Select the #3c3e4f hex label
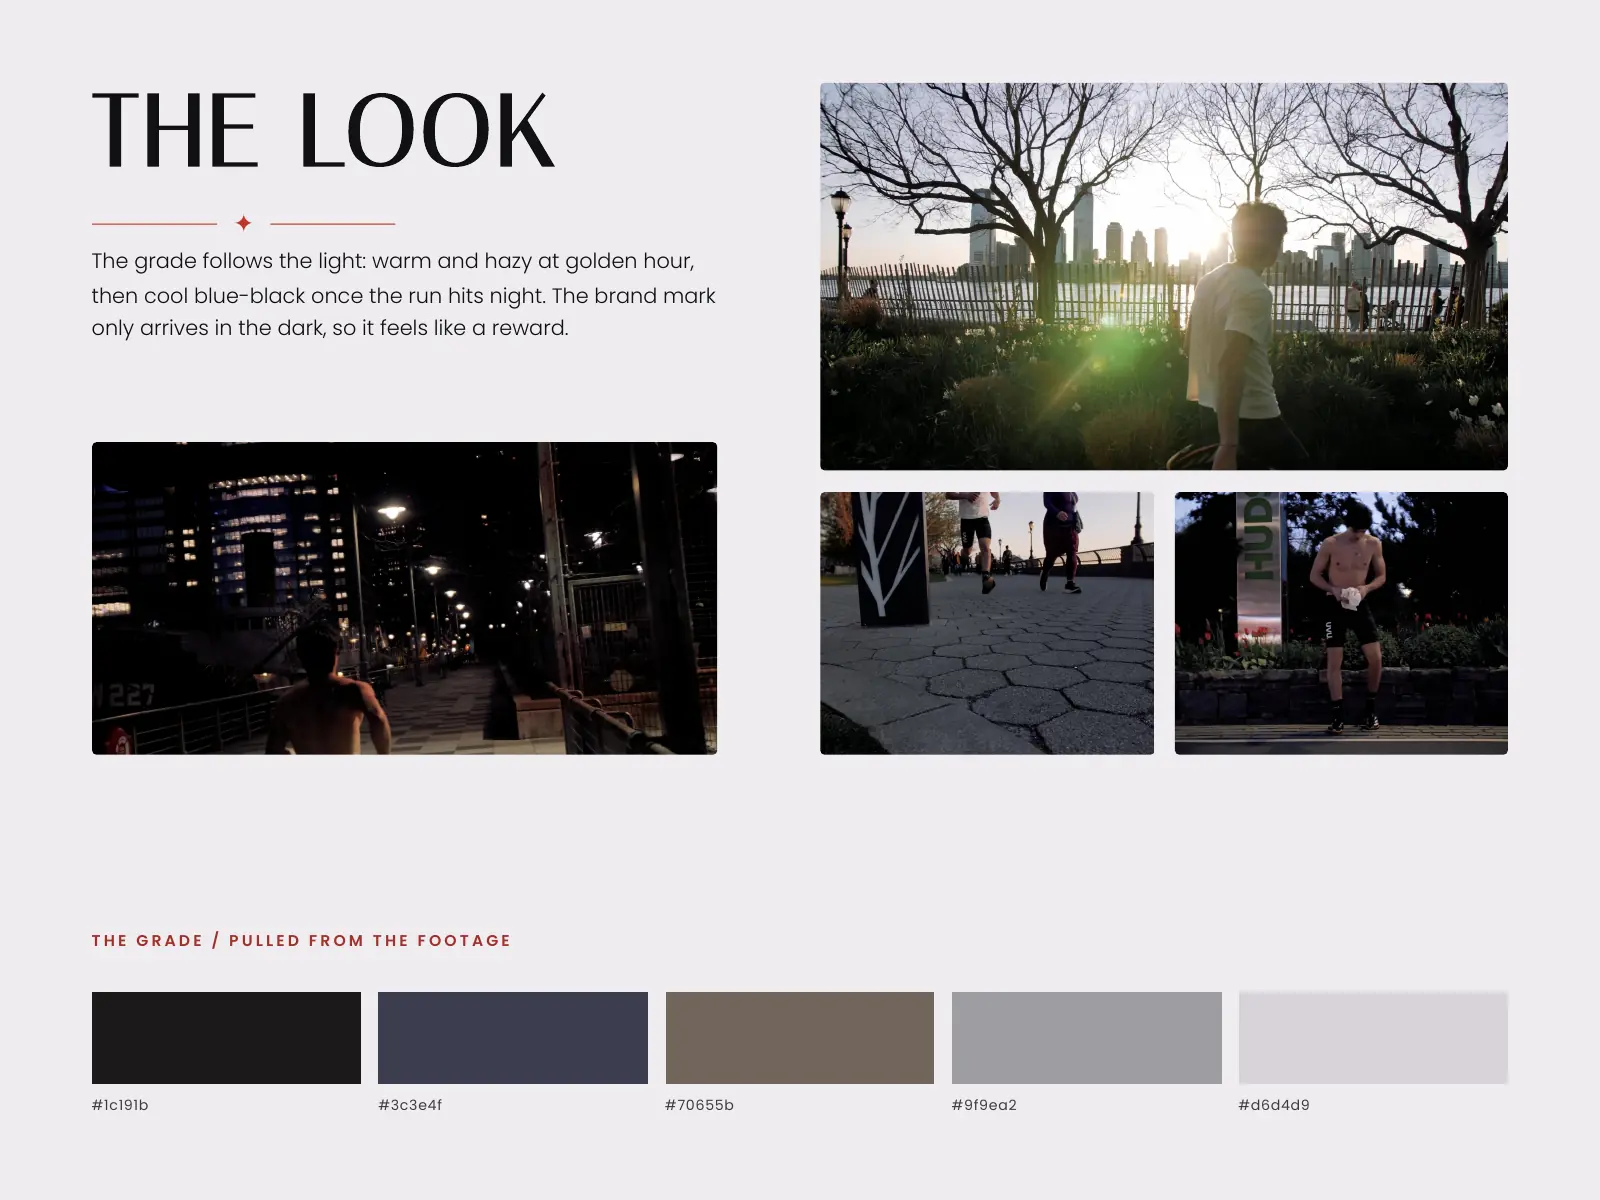Viewport: 1600px width, 1200px height. pos(410,1105)
